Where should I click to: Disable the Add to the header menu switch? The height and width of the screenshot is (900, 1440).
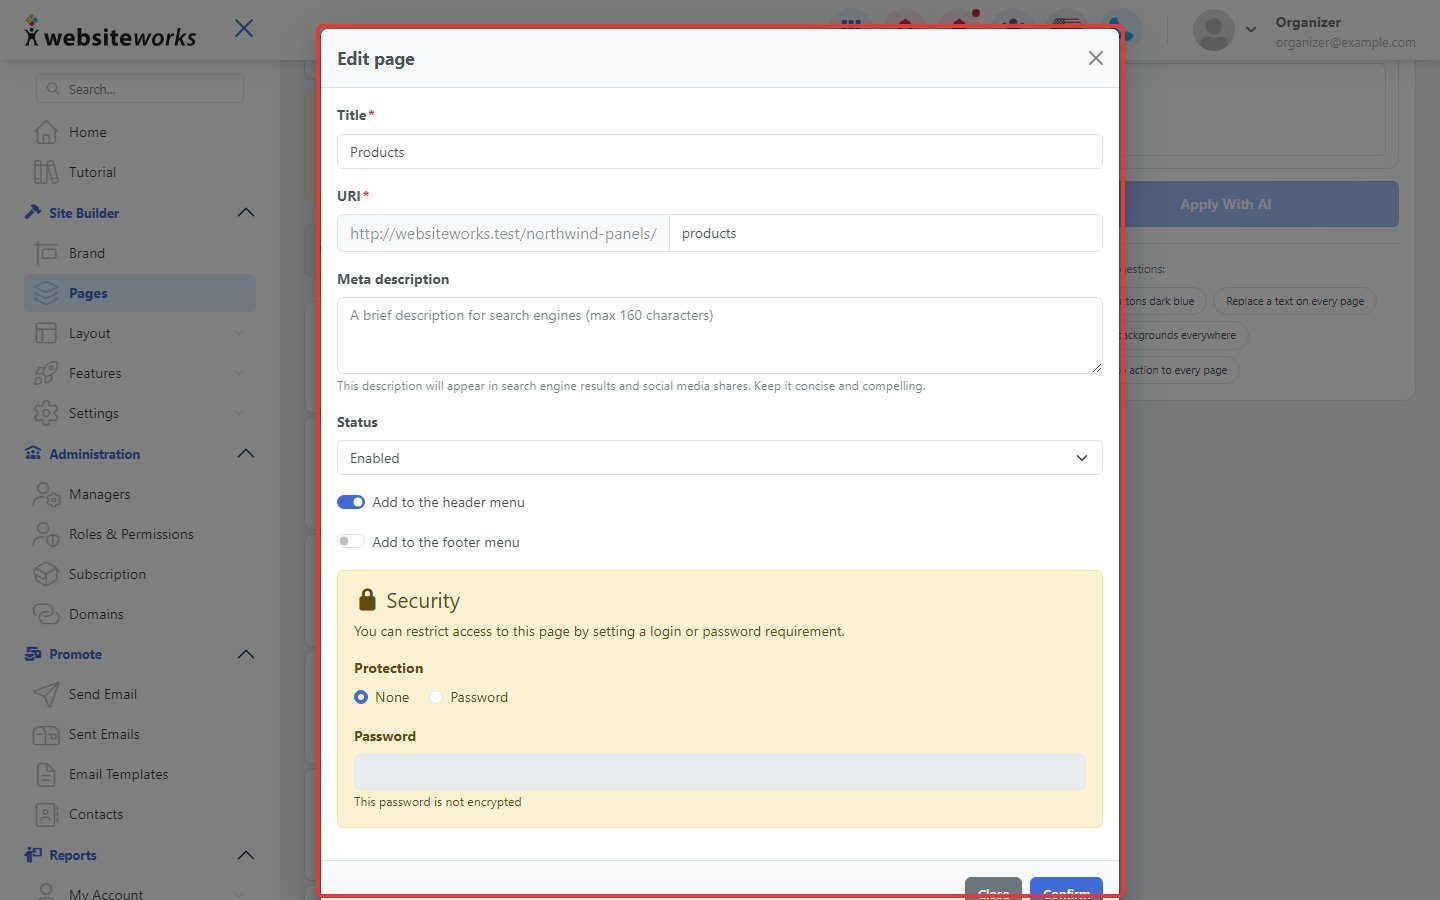[x=351, y=502]
